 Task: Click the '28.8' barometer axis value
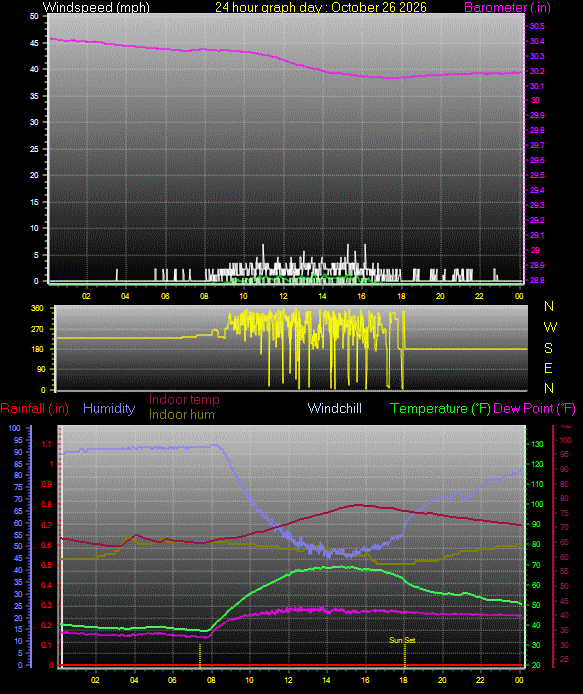tap(537, 280)
